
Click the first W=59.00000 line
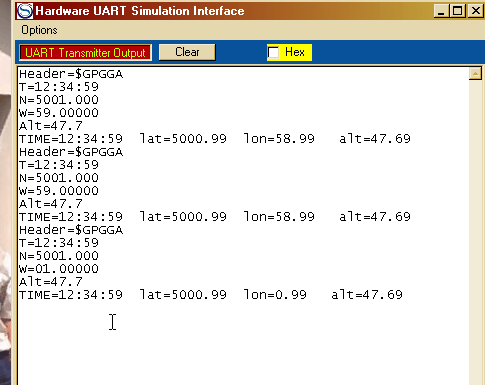(59, 113)
